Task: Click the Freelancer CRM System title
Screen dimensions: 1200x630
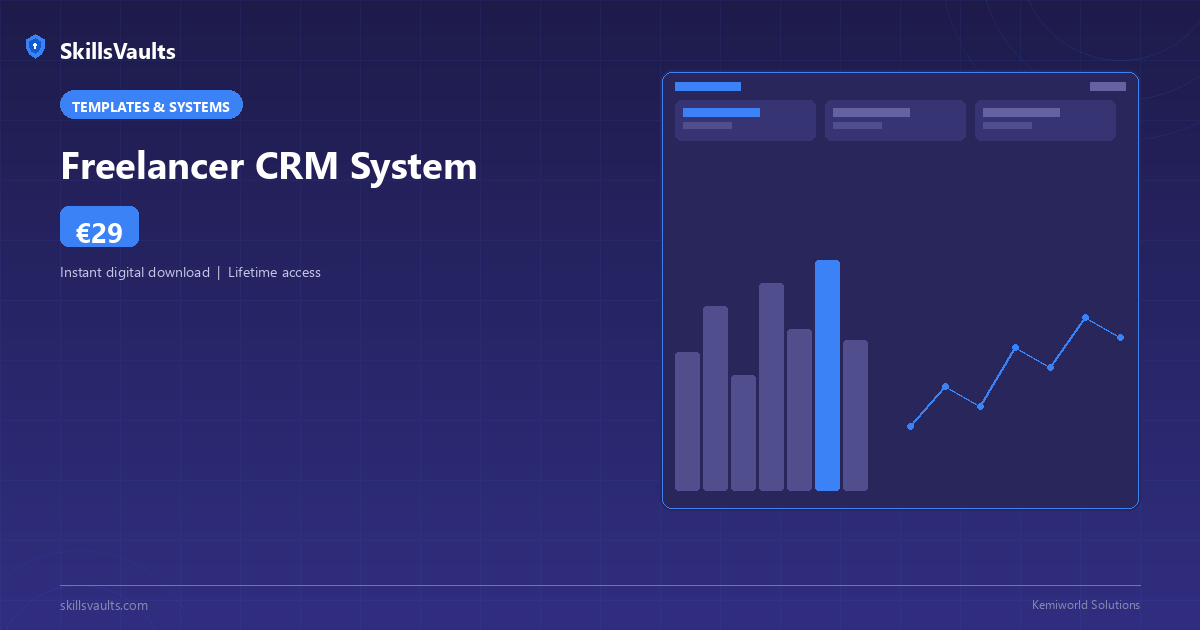Action: click(269, 166)
